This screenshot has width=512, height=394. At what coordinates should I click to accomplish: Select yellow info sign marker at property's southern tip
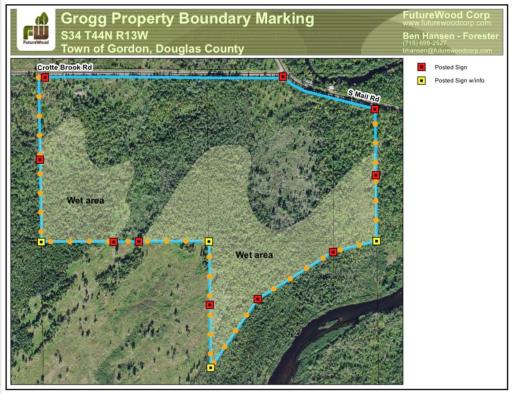pyautogui.click(x=211, y=368)
